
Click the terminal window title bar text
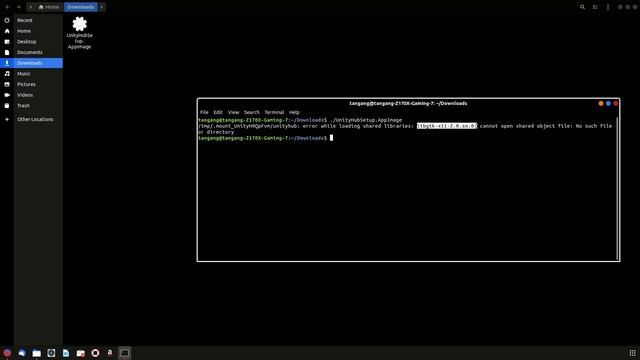pyautogui.click(x=408, y=103)
